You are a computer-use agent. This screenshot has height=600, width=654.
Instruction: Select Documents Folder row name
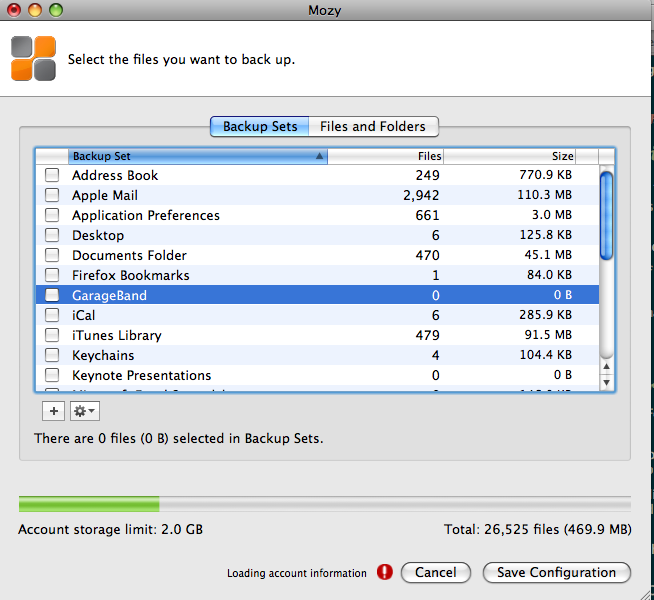pyautogui.click(x=129, y=255)
